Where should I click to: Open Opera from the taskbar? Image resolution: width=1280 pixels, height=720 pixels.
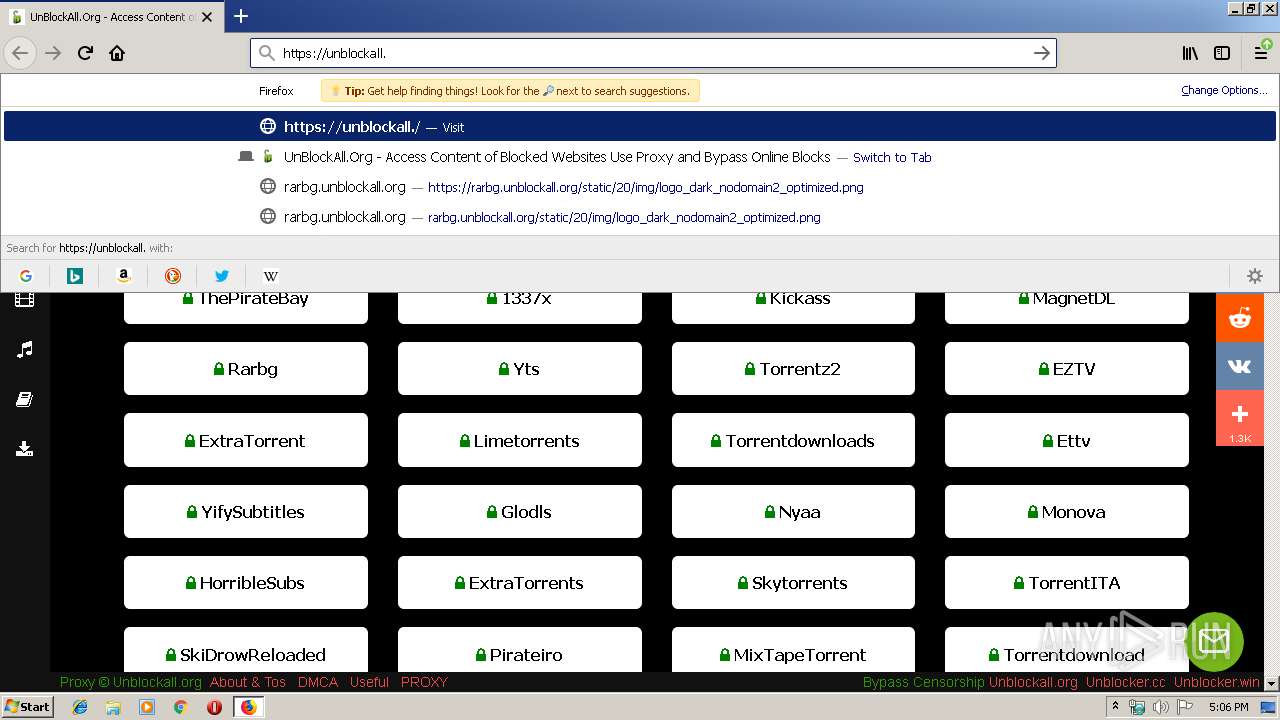(214, 707)
